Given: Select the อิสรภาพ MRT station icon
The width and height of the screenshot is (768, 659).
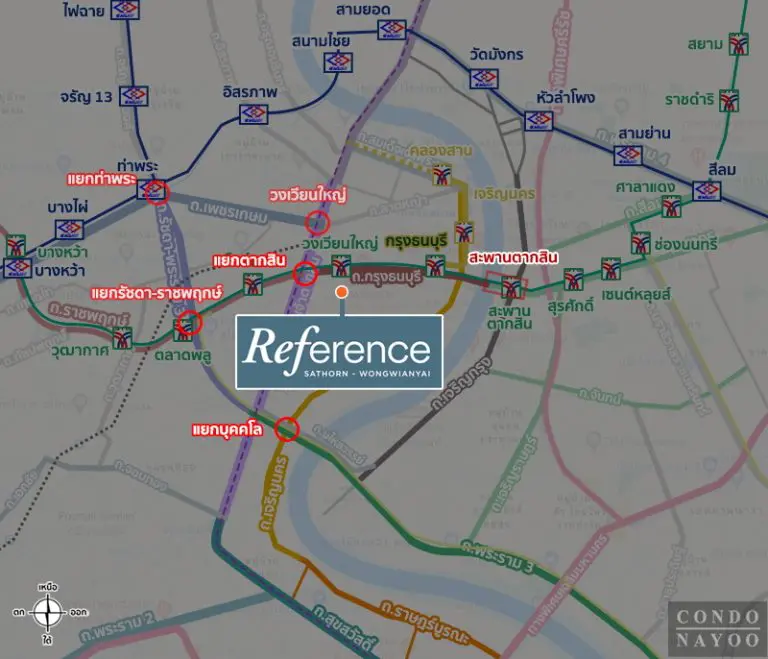Looking at the screenshot, I should point(254,114).
